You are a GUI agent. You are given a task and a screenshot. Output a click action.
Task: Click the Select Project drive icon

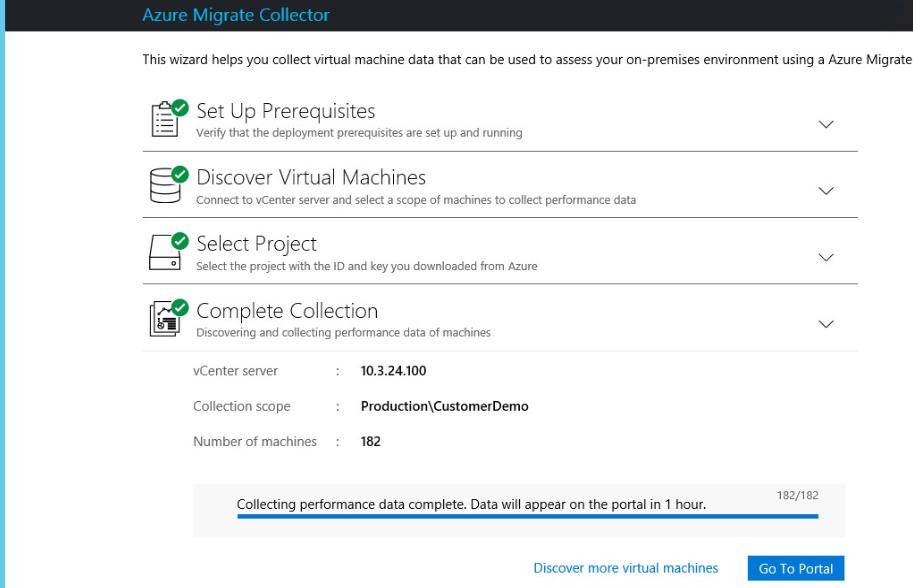coord(164,253)
